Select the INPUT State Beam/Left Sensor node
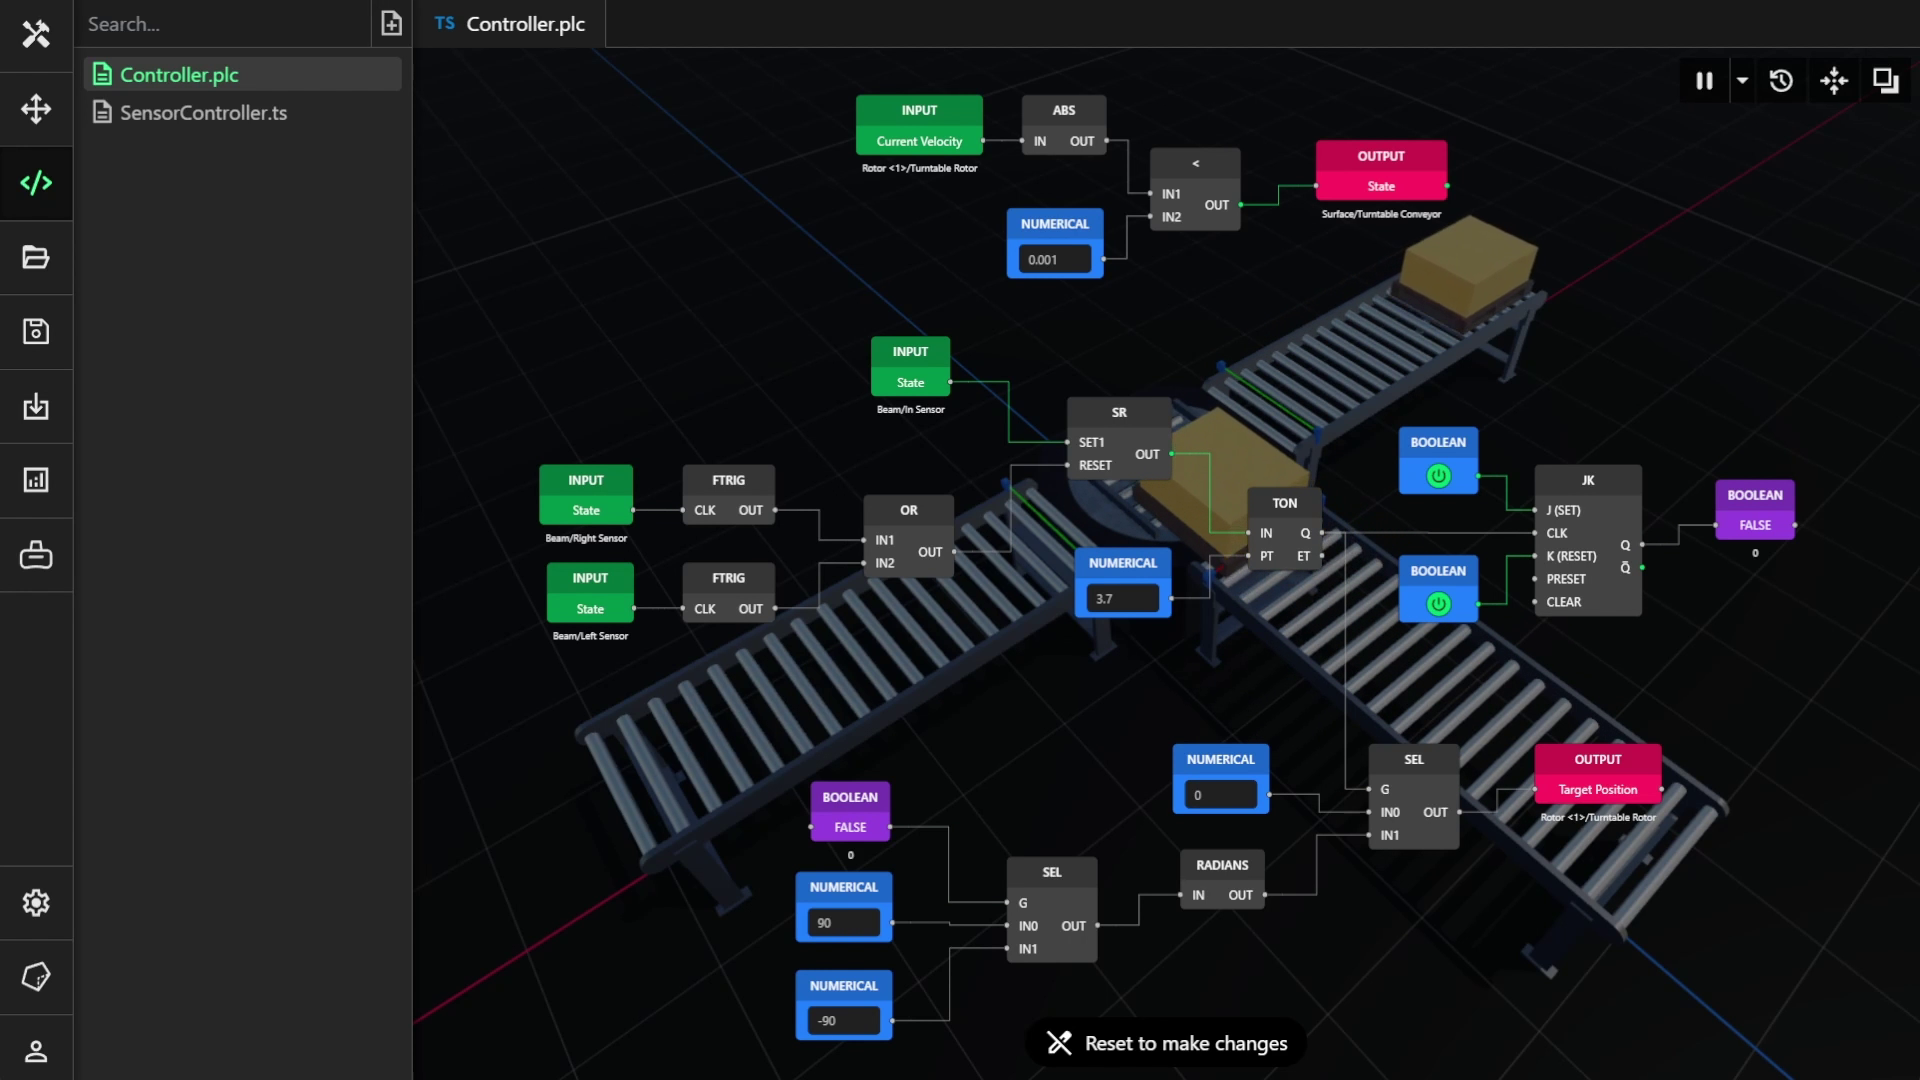Viewport: 1920px width, 1080px height. coord(590,593)
